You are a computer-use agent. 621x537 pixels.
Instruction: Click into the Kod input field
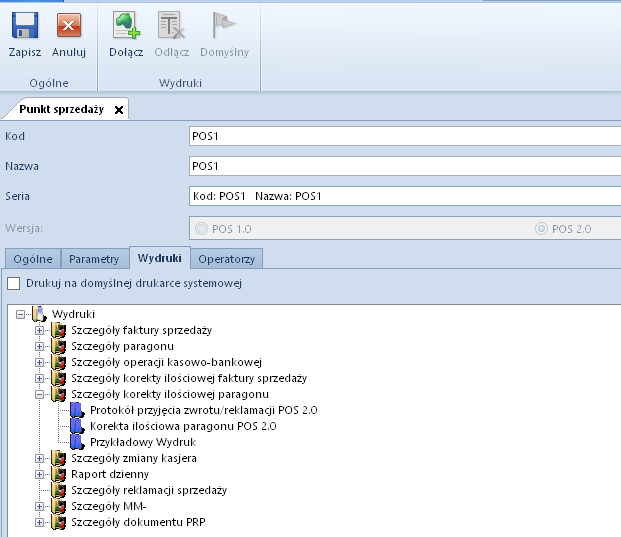pos(405,136)
